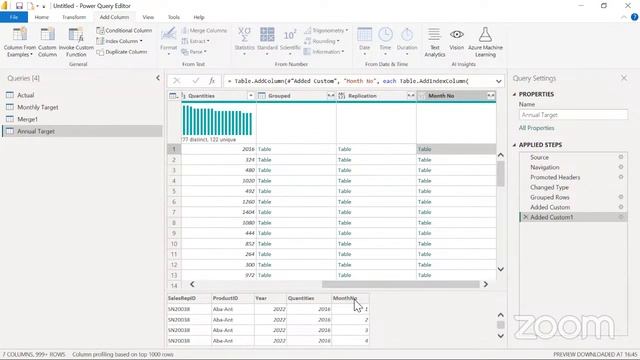Viewport: 640px width, 360px height.
Task: Collapse the PROPERTIES section
Action: (x=514, y=94)
